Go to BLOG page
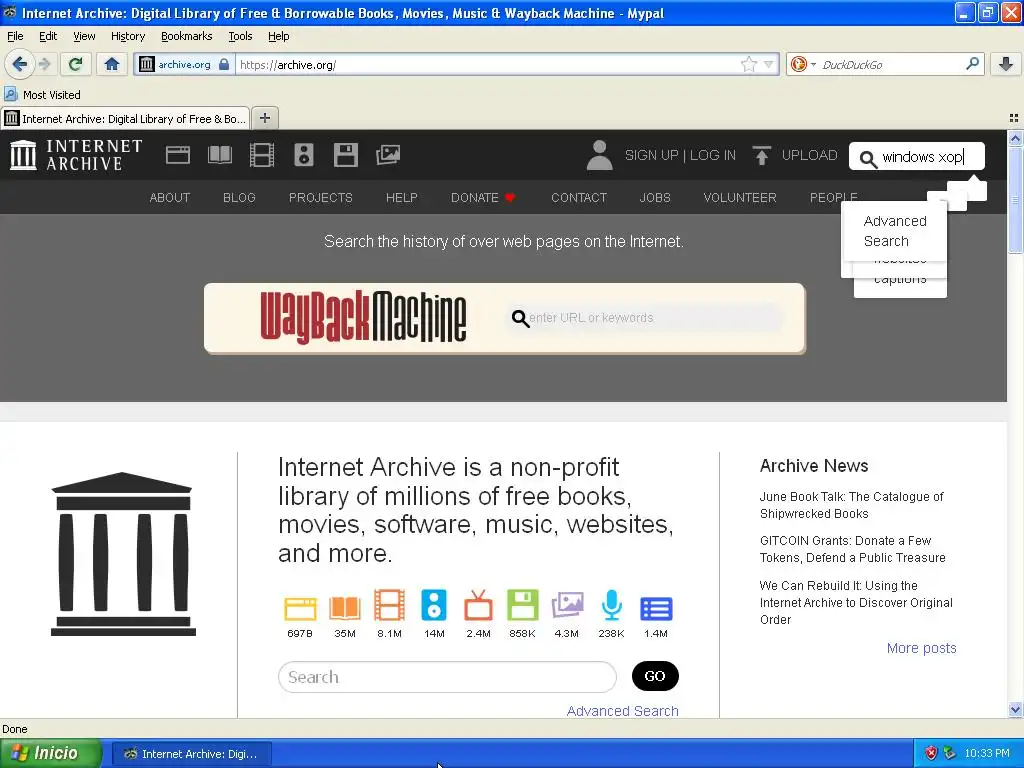The image size is (1024, 768). (239, 197)
